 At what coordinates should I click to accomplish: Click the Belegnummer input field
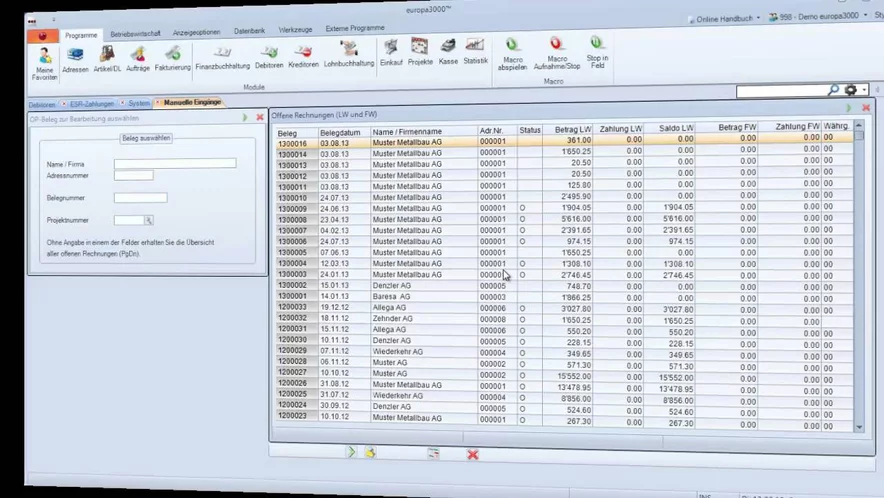140,198
